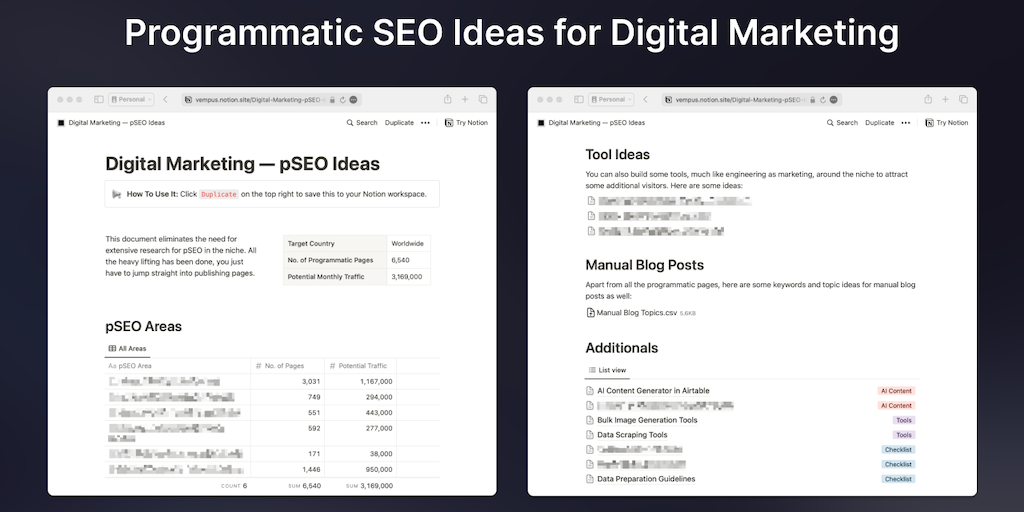Open new tab in right browser window
The image size is (1024, 512).
tap(945, 100)
